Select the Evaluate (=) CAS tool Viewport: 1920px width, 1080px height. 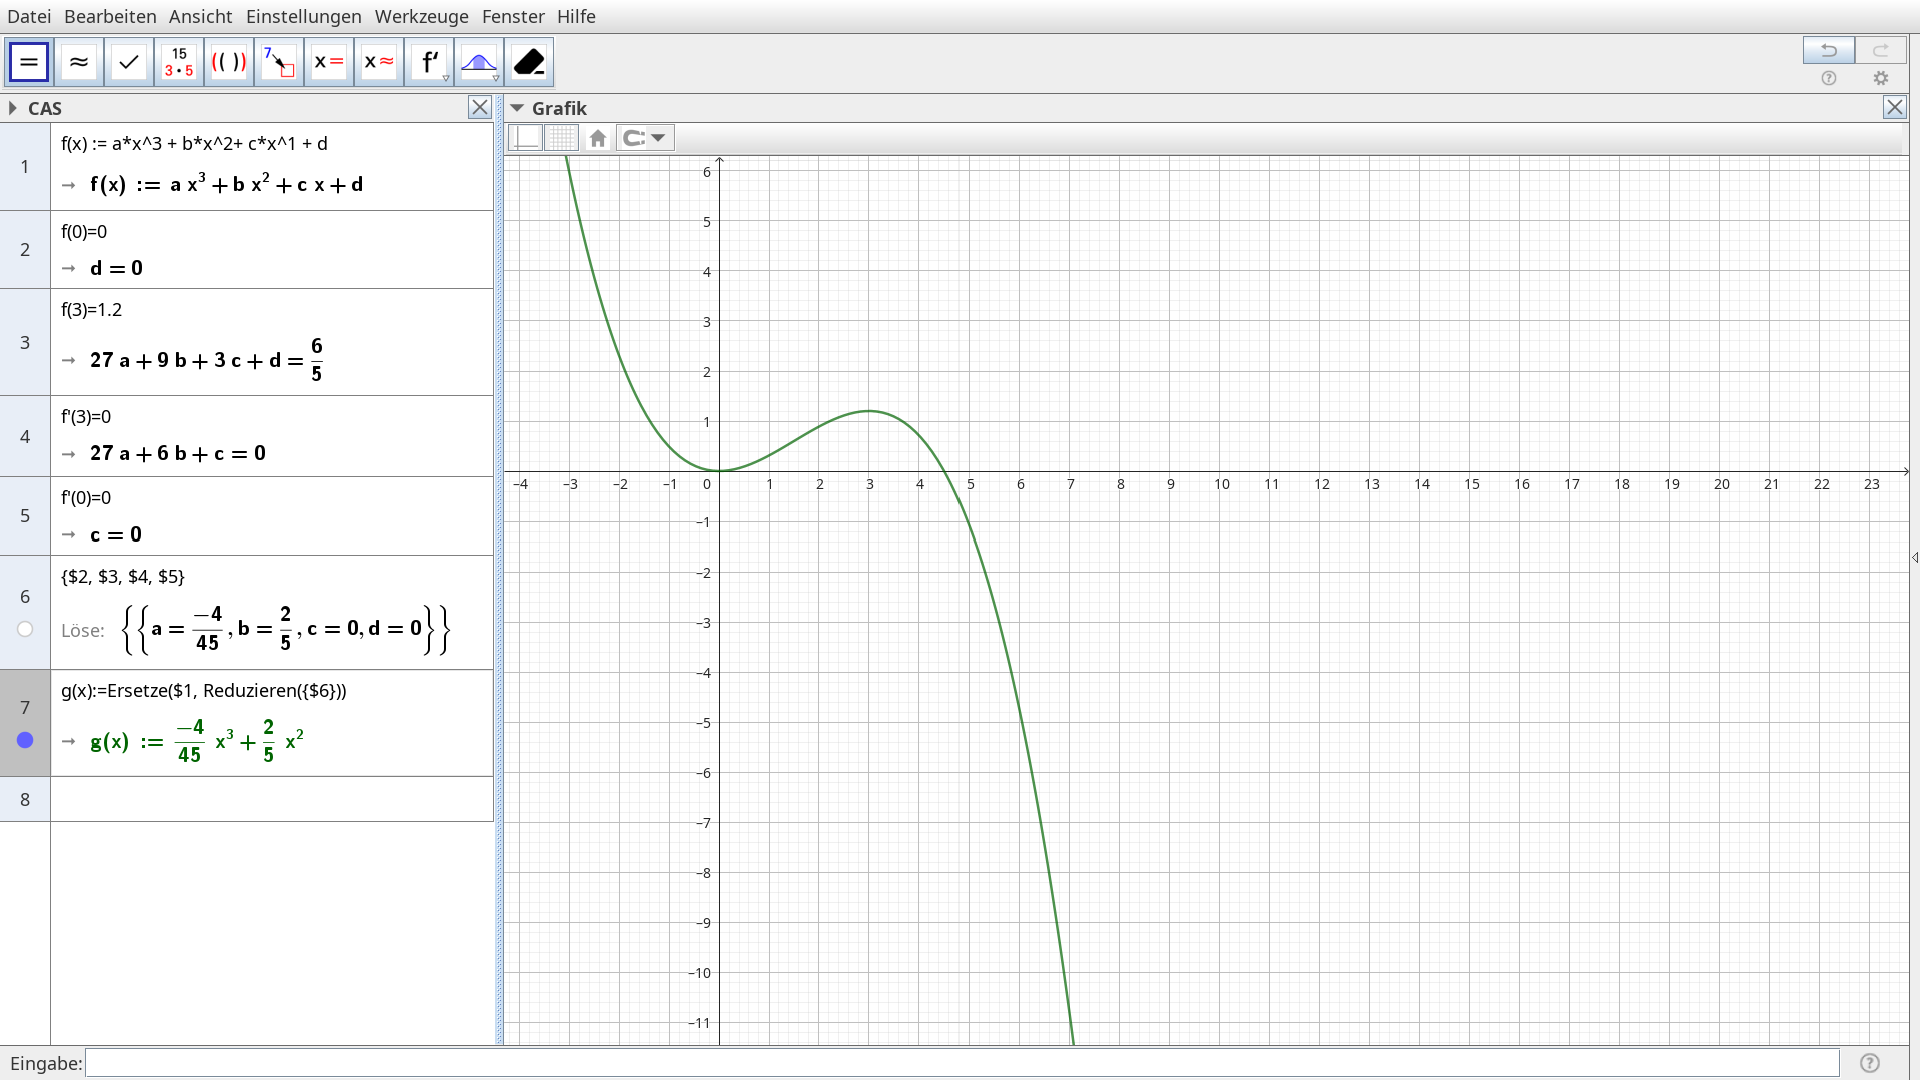coord(29,62)
